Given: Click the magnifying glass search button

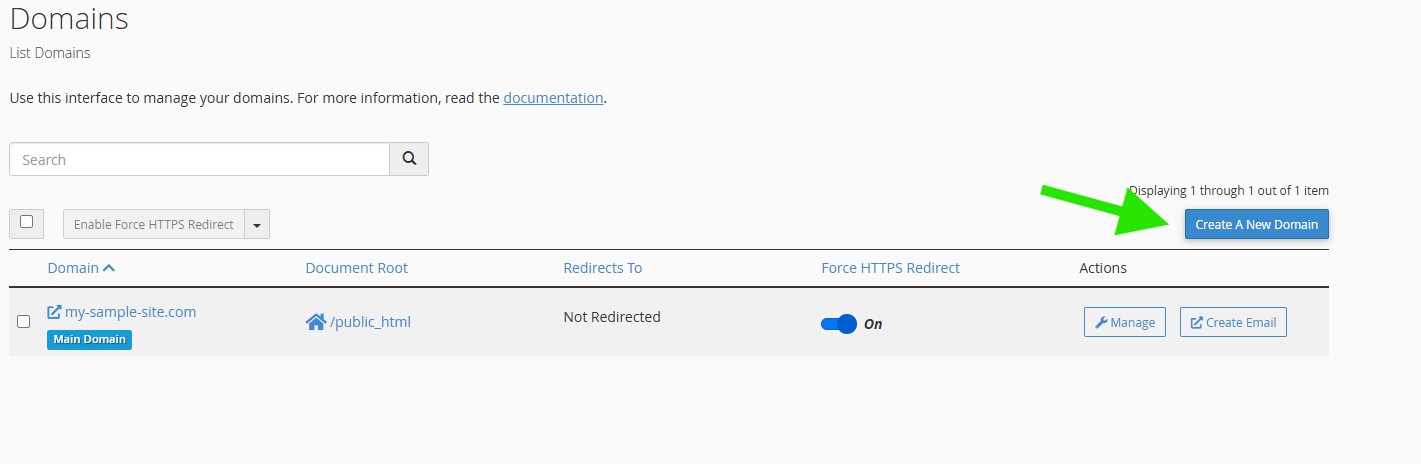Looking at the screenshot, I should click(408, 159).
